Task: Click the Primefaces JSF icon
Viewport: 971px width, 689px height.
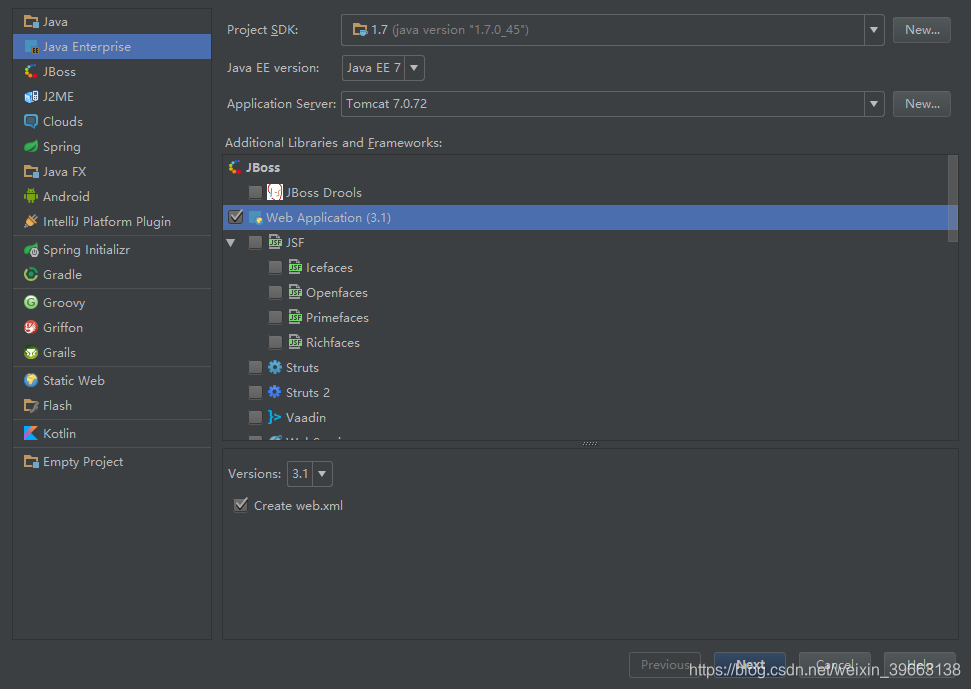Action: tap(295, 318)
